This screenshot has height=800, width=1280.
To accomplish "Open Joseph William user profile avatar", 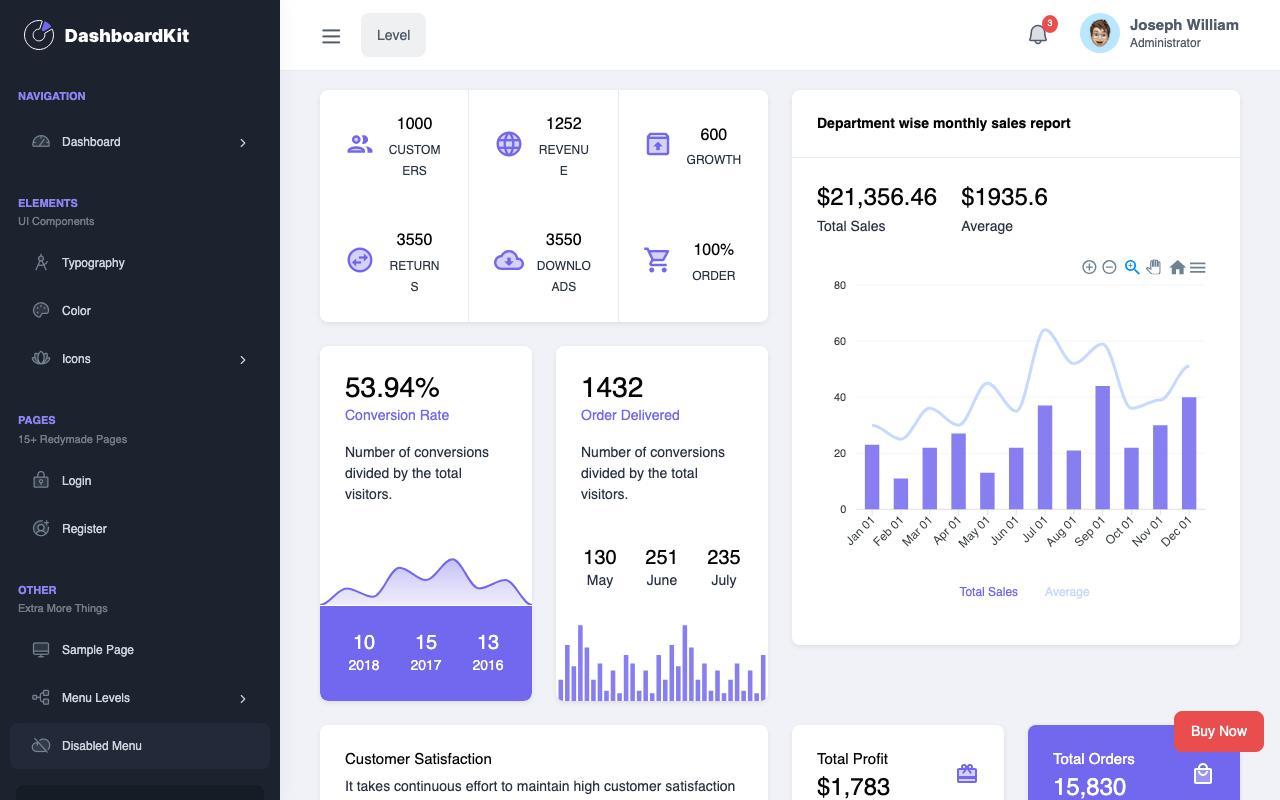I will pos(1099,34).
